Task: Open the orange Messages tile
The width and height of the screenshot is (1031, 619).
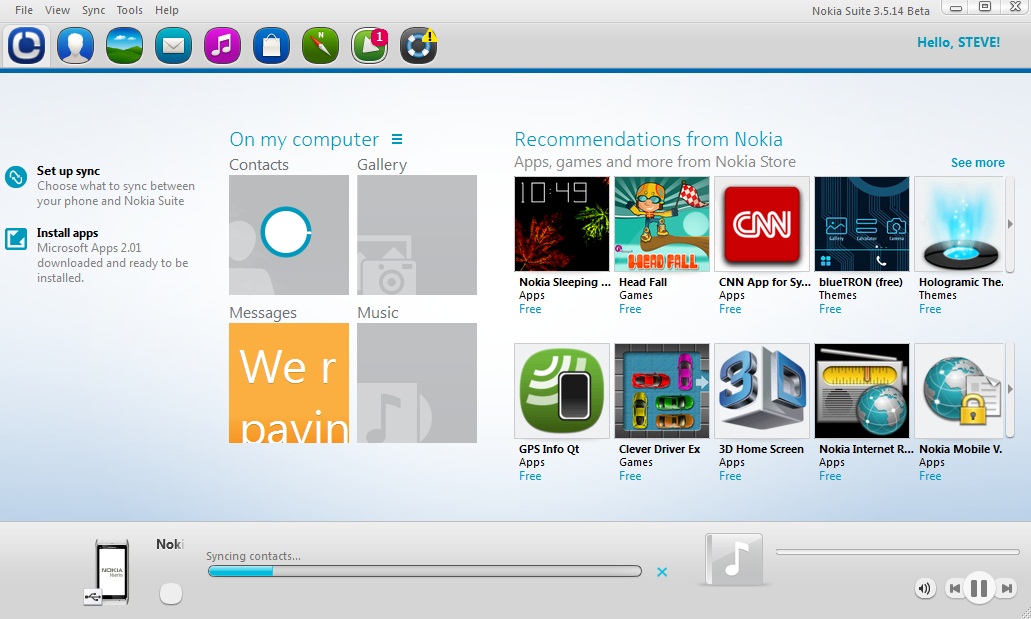Action: 289,383
